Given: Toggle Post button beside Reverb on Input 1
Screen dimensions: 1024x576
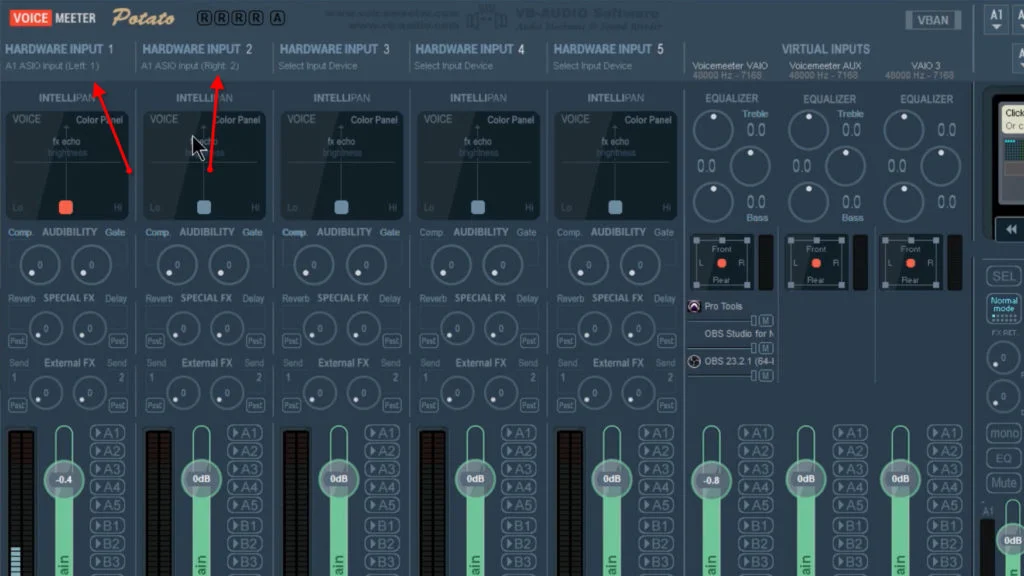Looking at the screenshot, I should pos(17,341).
